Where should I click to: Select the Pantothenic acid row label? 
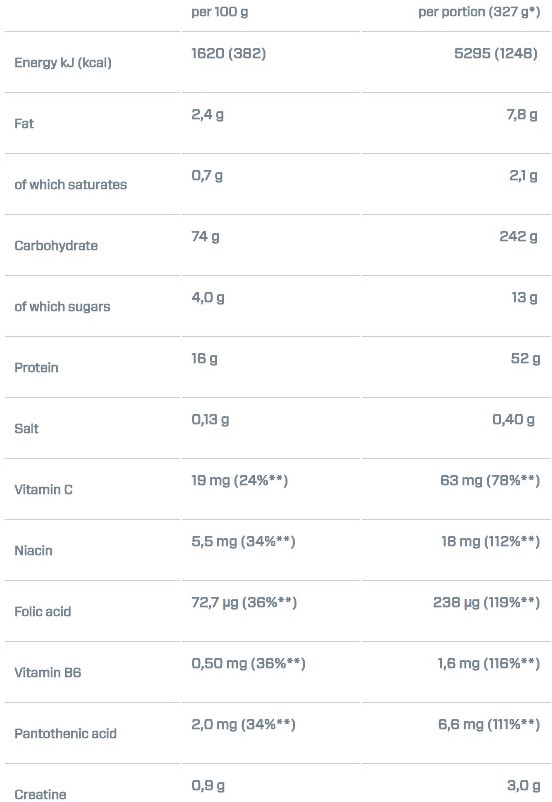tap(65, 733)
